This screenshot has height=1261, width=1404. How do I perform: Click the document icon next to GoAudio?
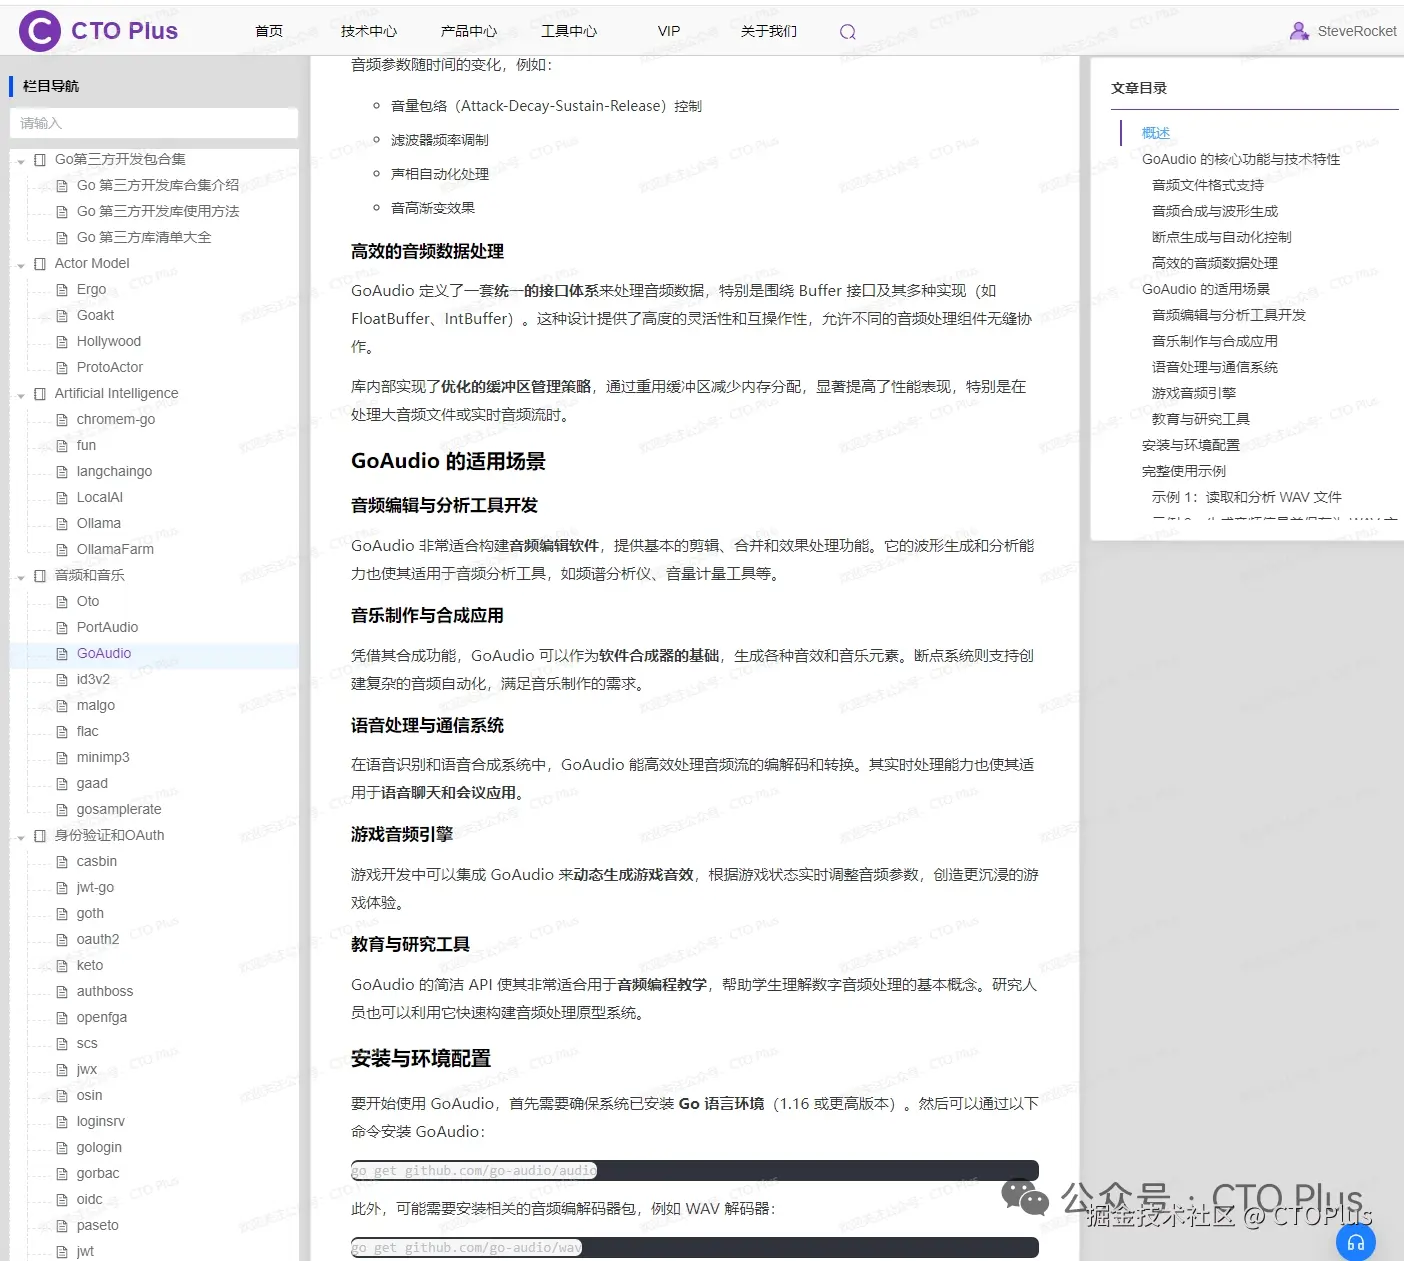click(x=62, y=653)
